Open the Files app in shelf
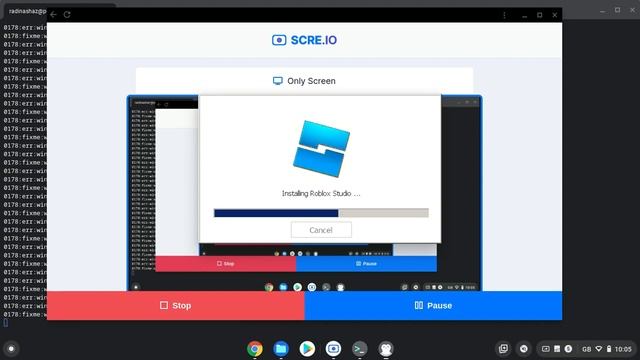 [281, 349]
